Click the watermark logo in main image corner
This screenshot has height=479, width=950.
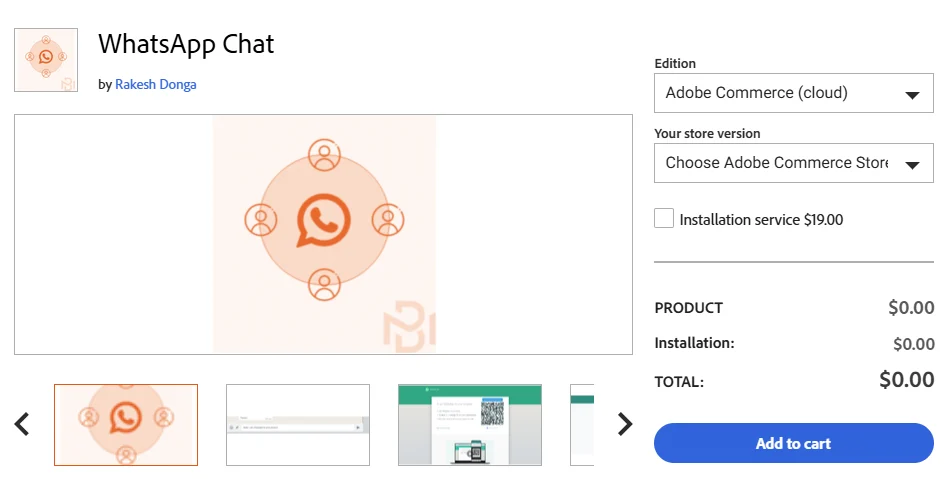tap(410, 332)
